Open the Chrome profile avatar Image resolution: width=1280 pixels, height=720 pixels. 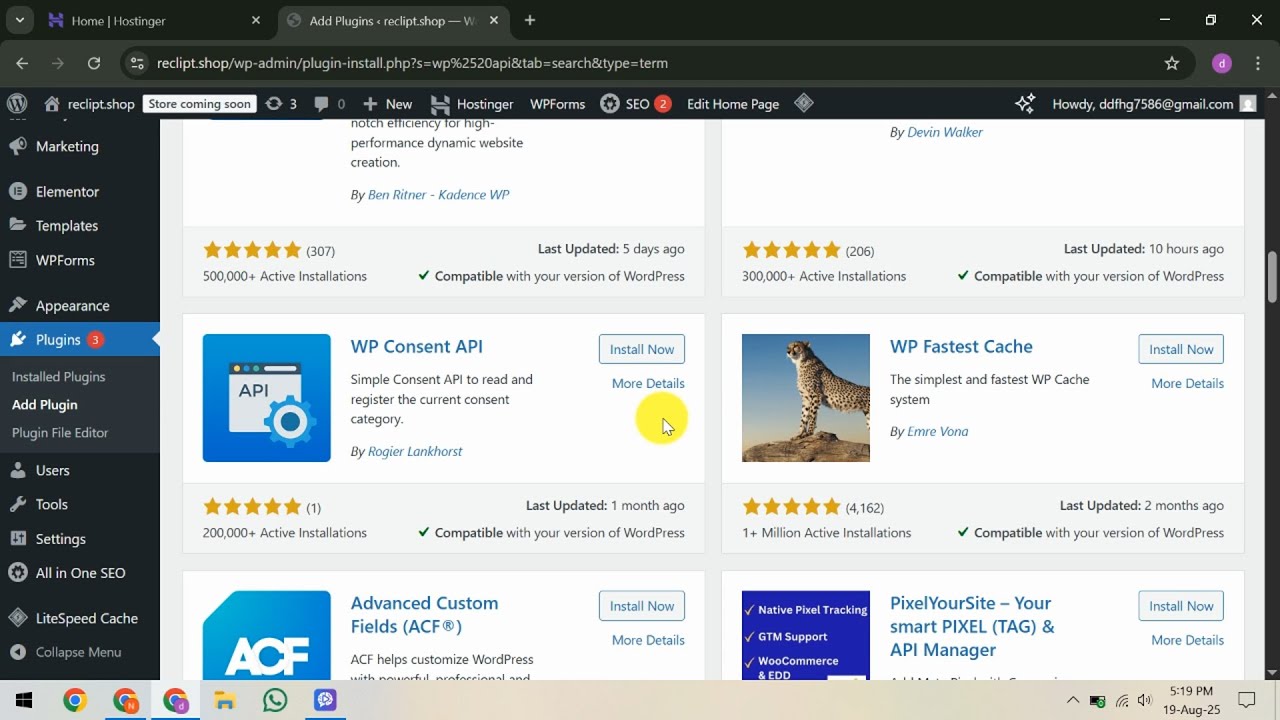click(x=1222, y=63)
